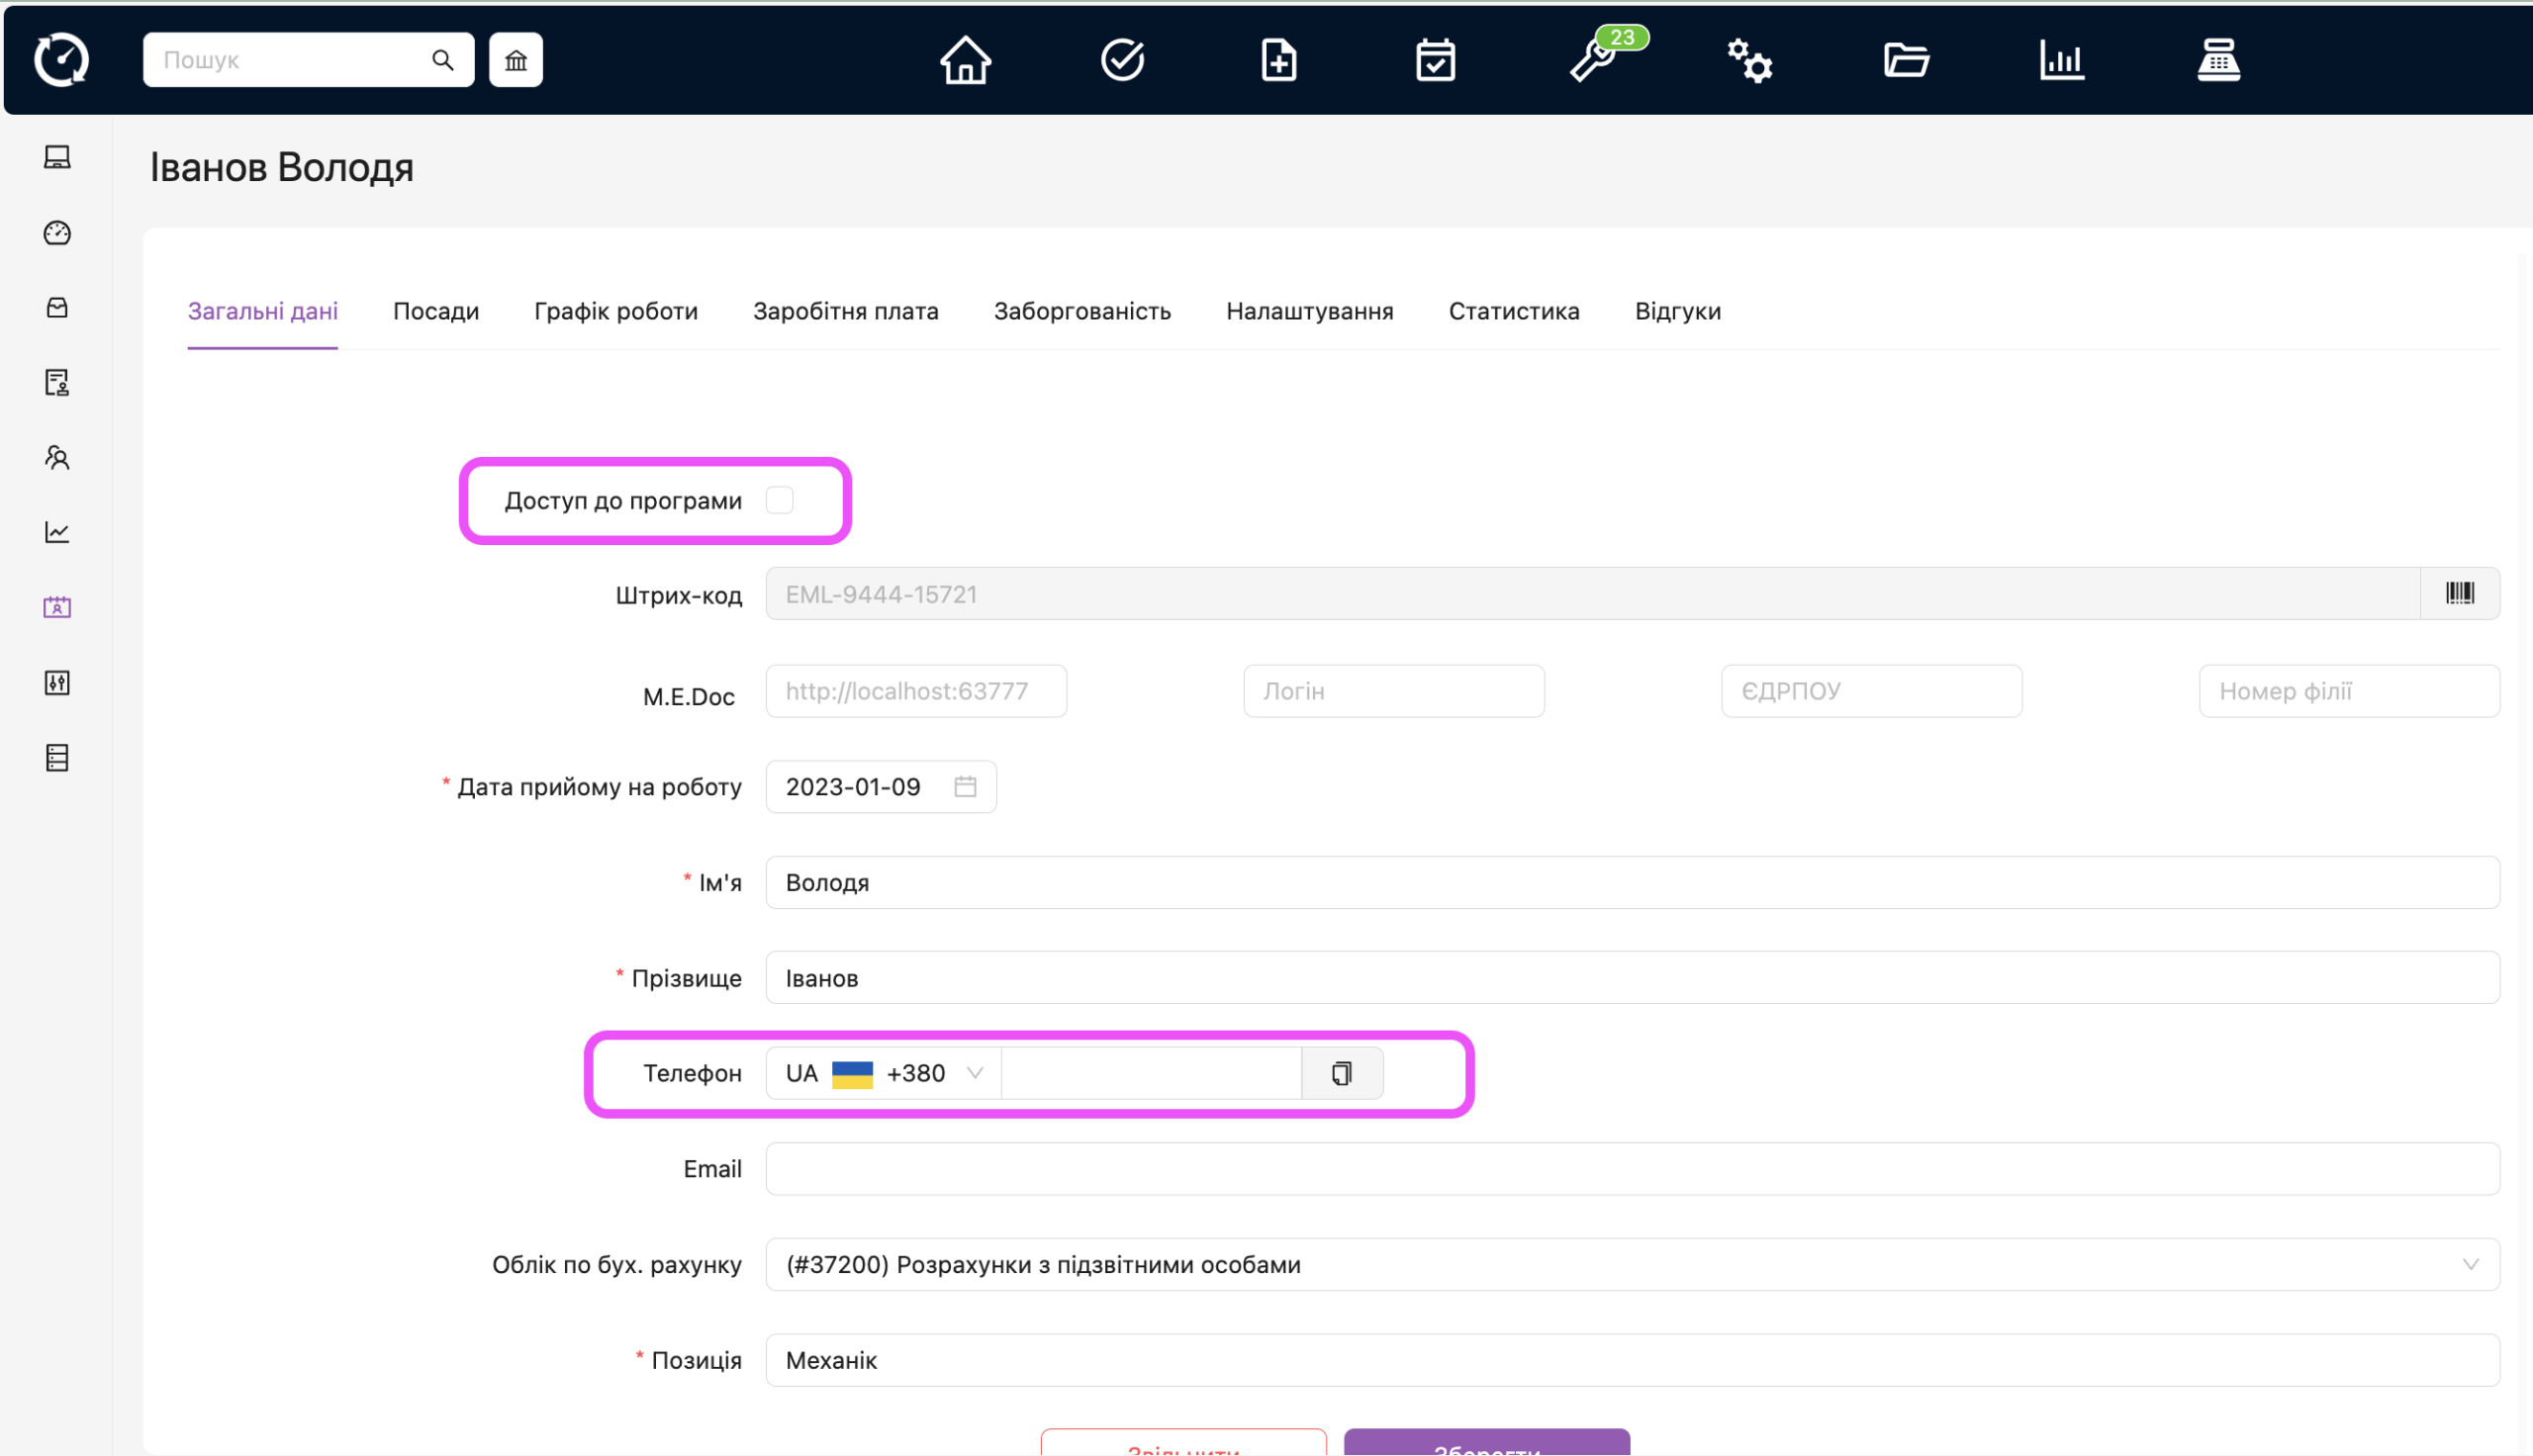Click the cash register icon
2533x1456 pixels.
coord(2217,60)
